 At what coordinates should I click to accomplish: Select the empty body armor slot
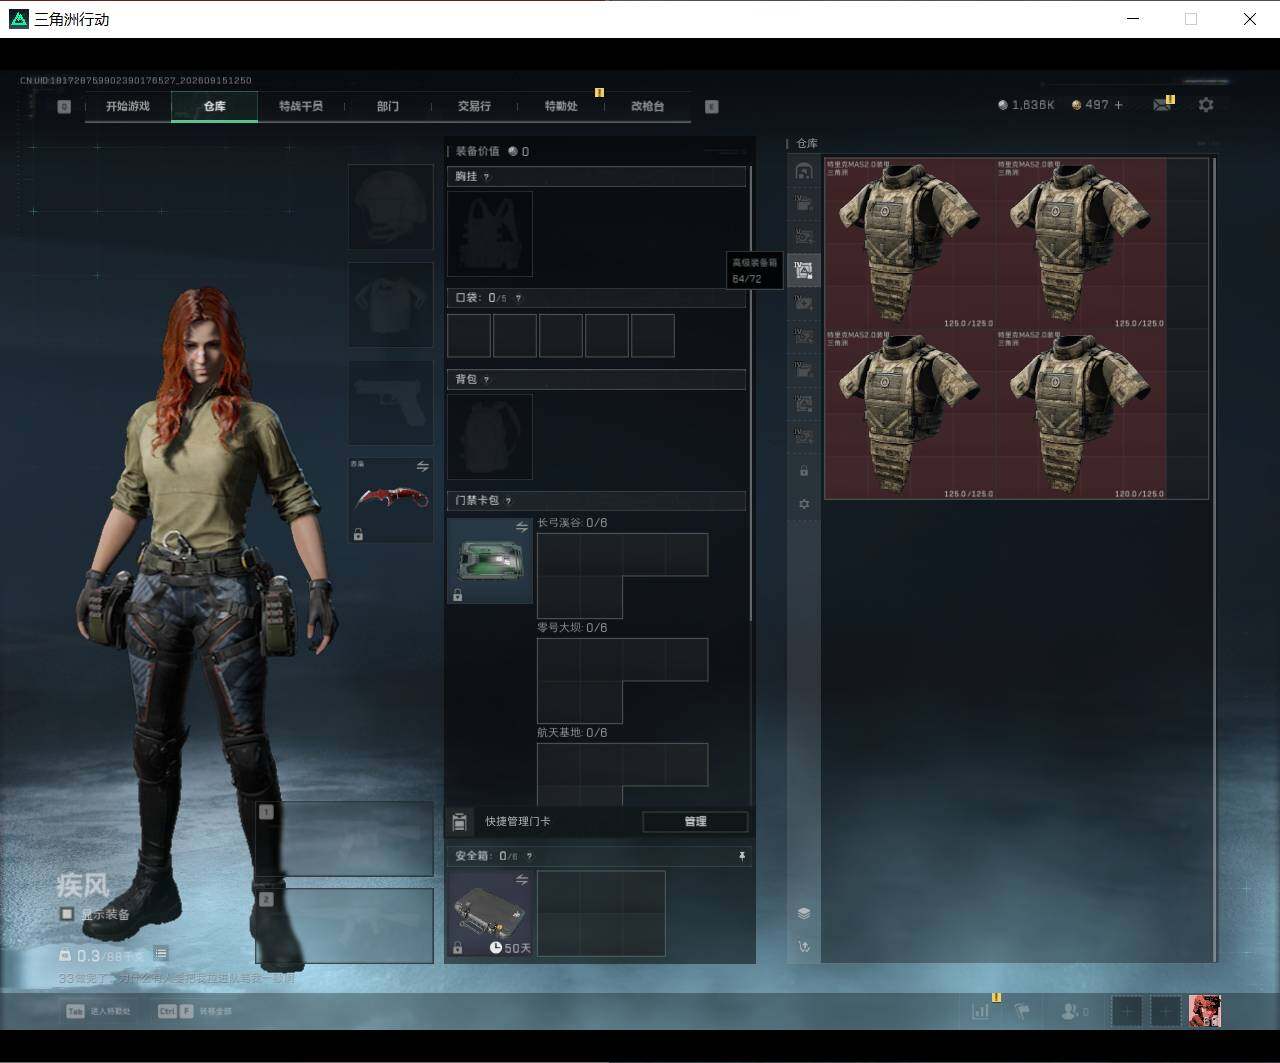(390, 305)
